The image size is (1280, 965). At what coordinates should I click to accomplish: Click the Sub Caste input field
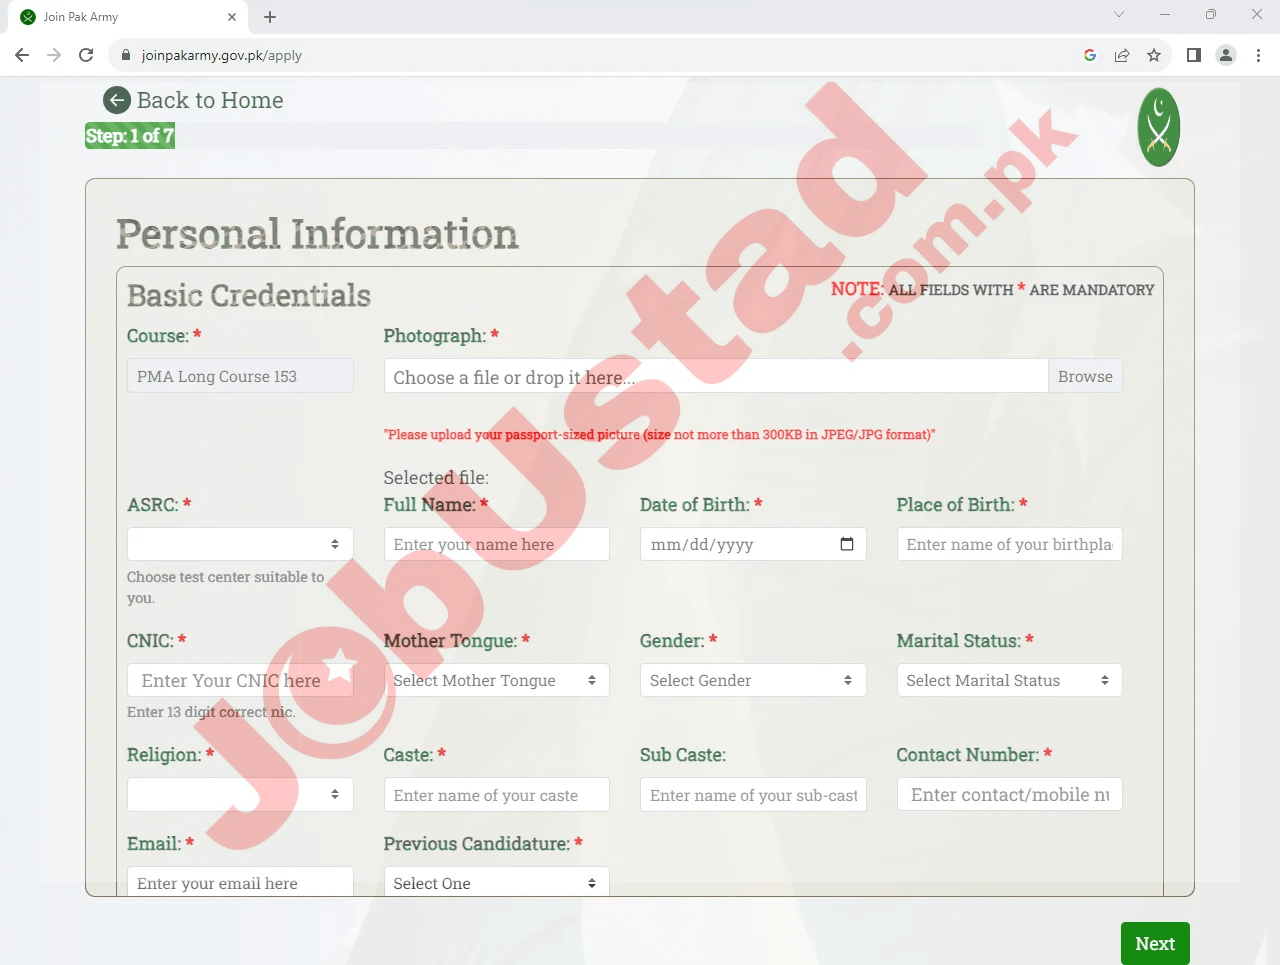click(753, 794)
